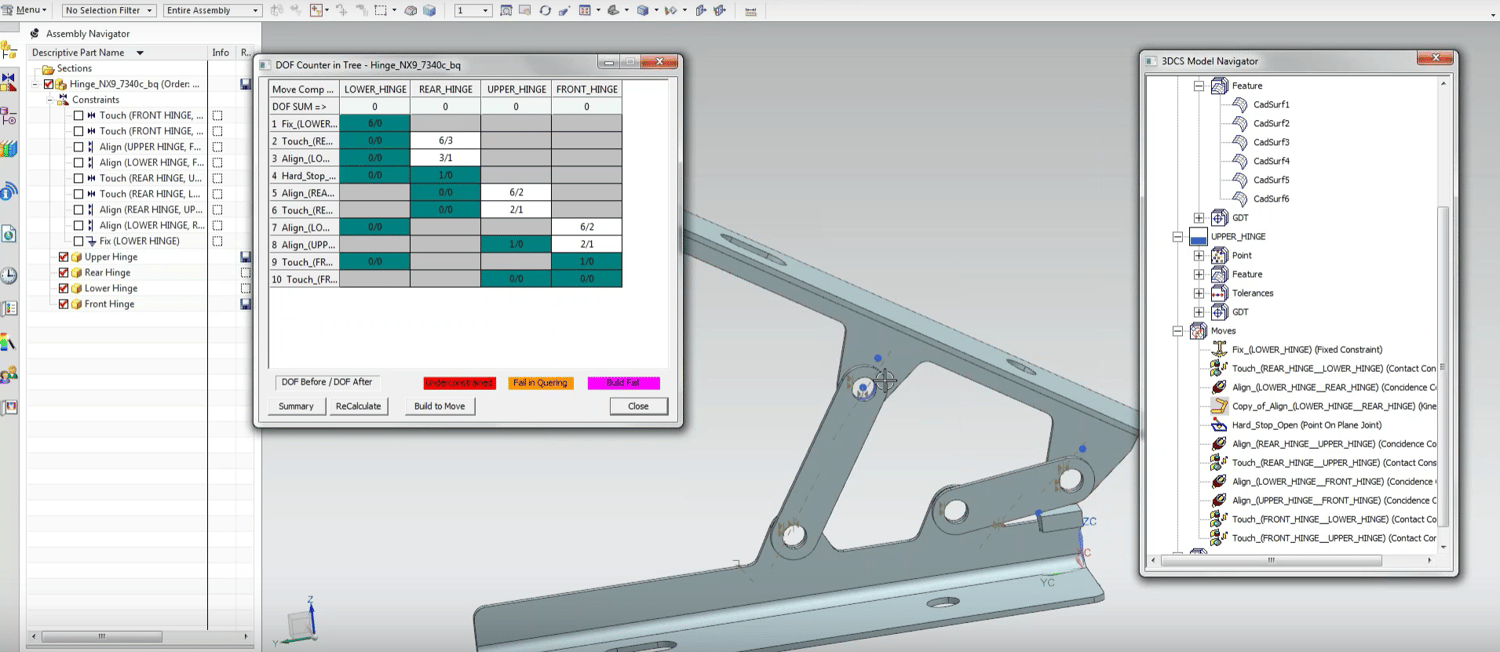Click the Refresh view circular-arrows toolbar icon
Viewport: 1500px width, 652px height.
(545, 10)
